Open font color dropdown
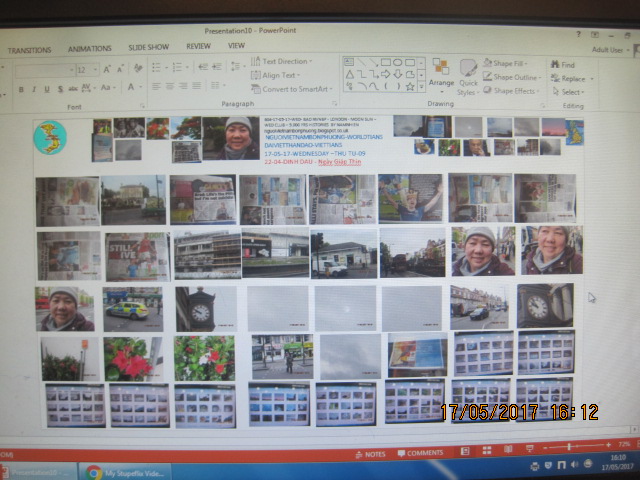640x480 pixels. [140, 87]
